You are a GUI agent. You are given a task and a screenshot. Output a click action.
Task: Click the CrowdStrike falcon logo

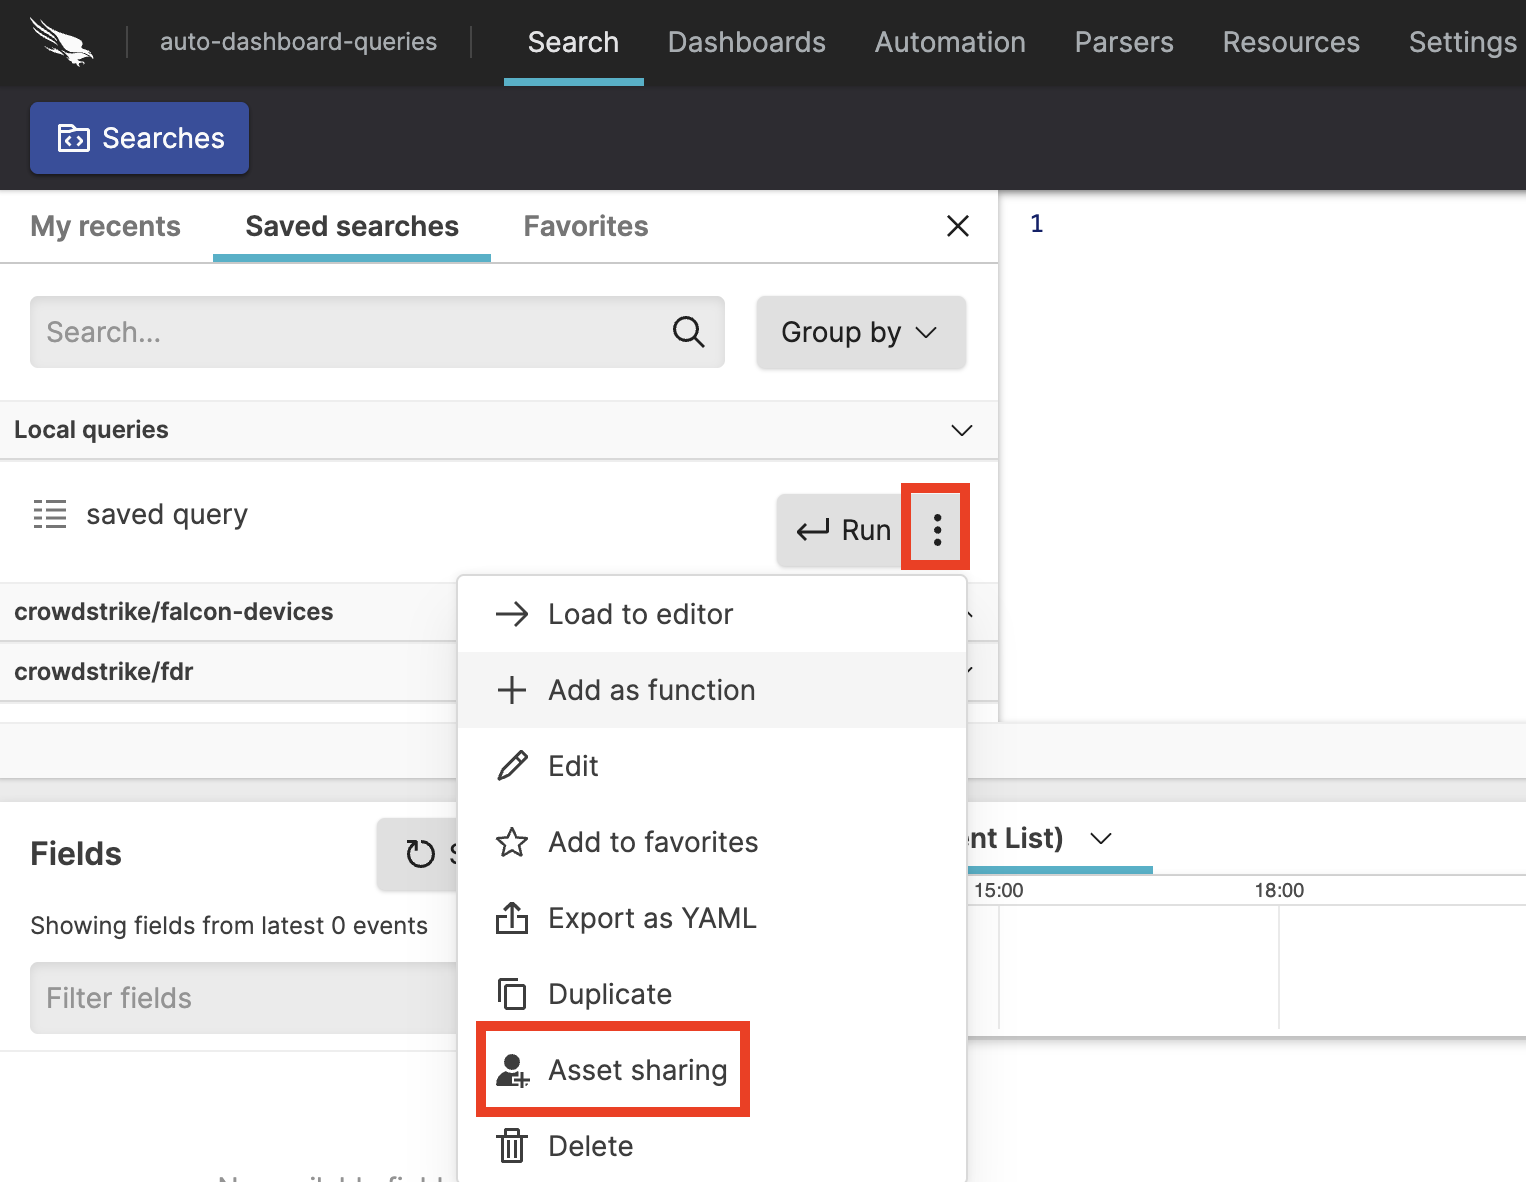(x=62, y=42)
